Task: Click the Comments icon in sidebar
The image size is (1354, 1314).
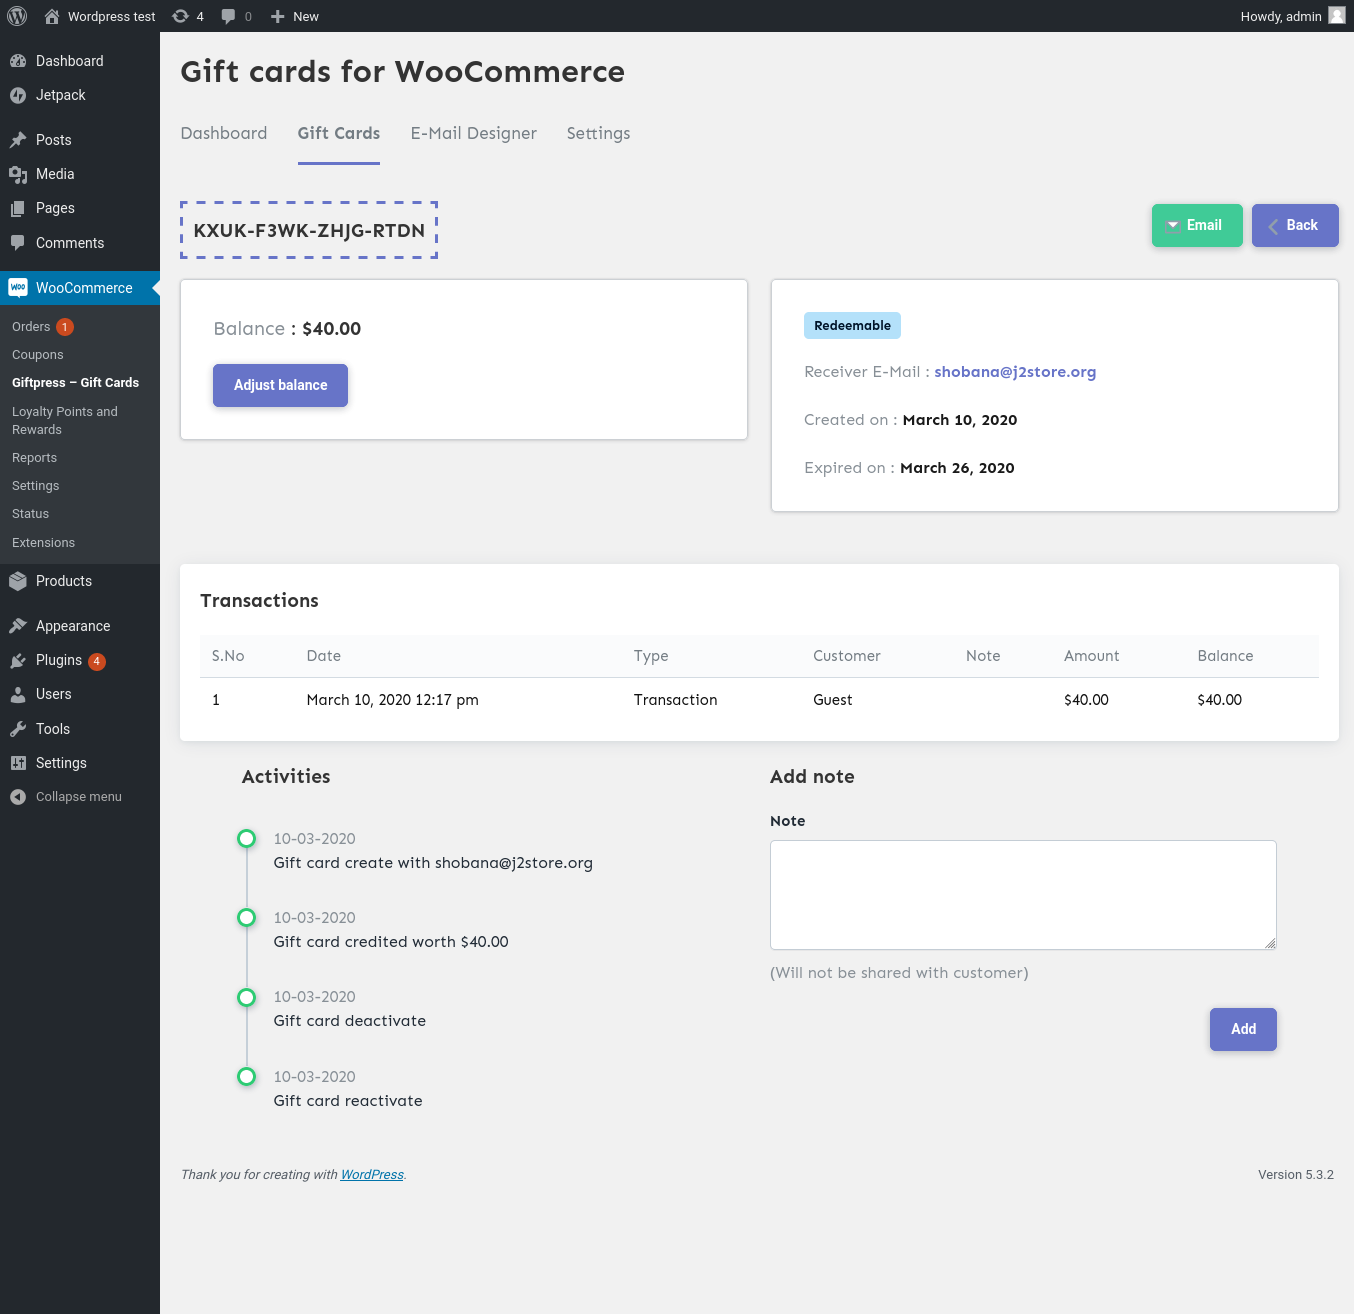Action: tap(18, 243)
